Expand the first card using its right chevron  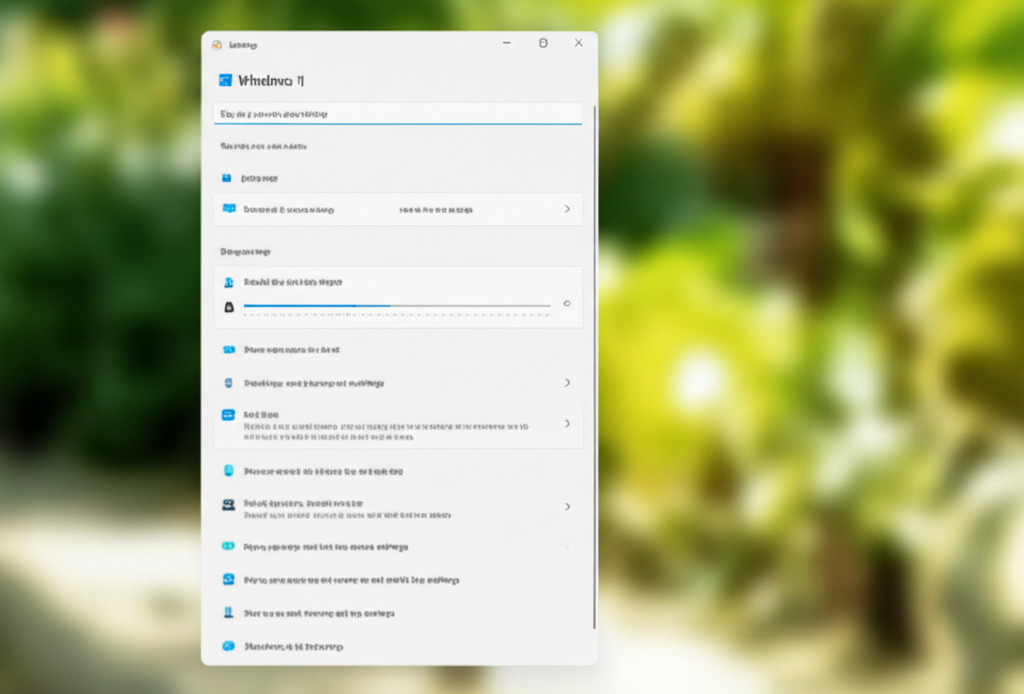coord(567,209)
